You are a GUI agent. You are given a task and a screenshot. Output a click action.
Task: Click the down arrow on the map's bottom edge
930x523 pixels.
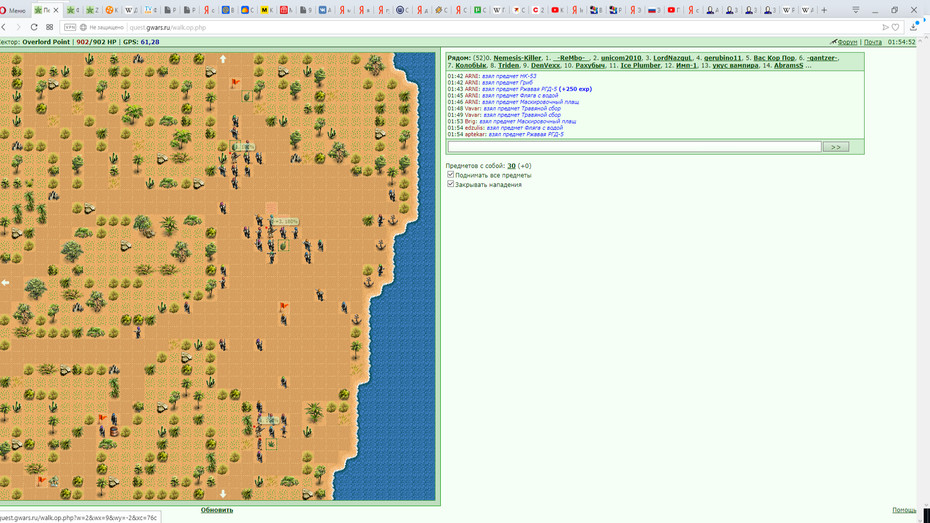(x=223, y=493)
